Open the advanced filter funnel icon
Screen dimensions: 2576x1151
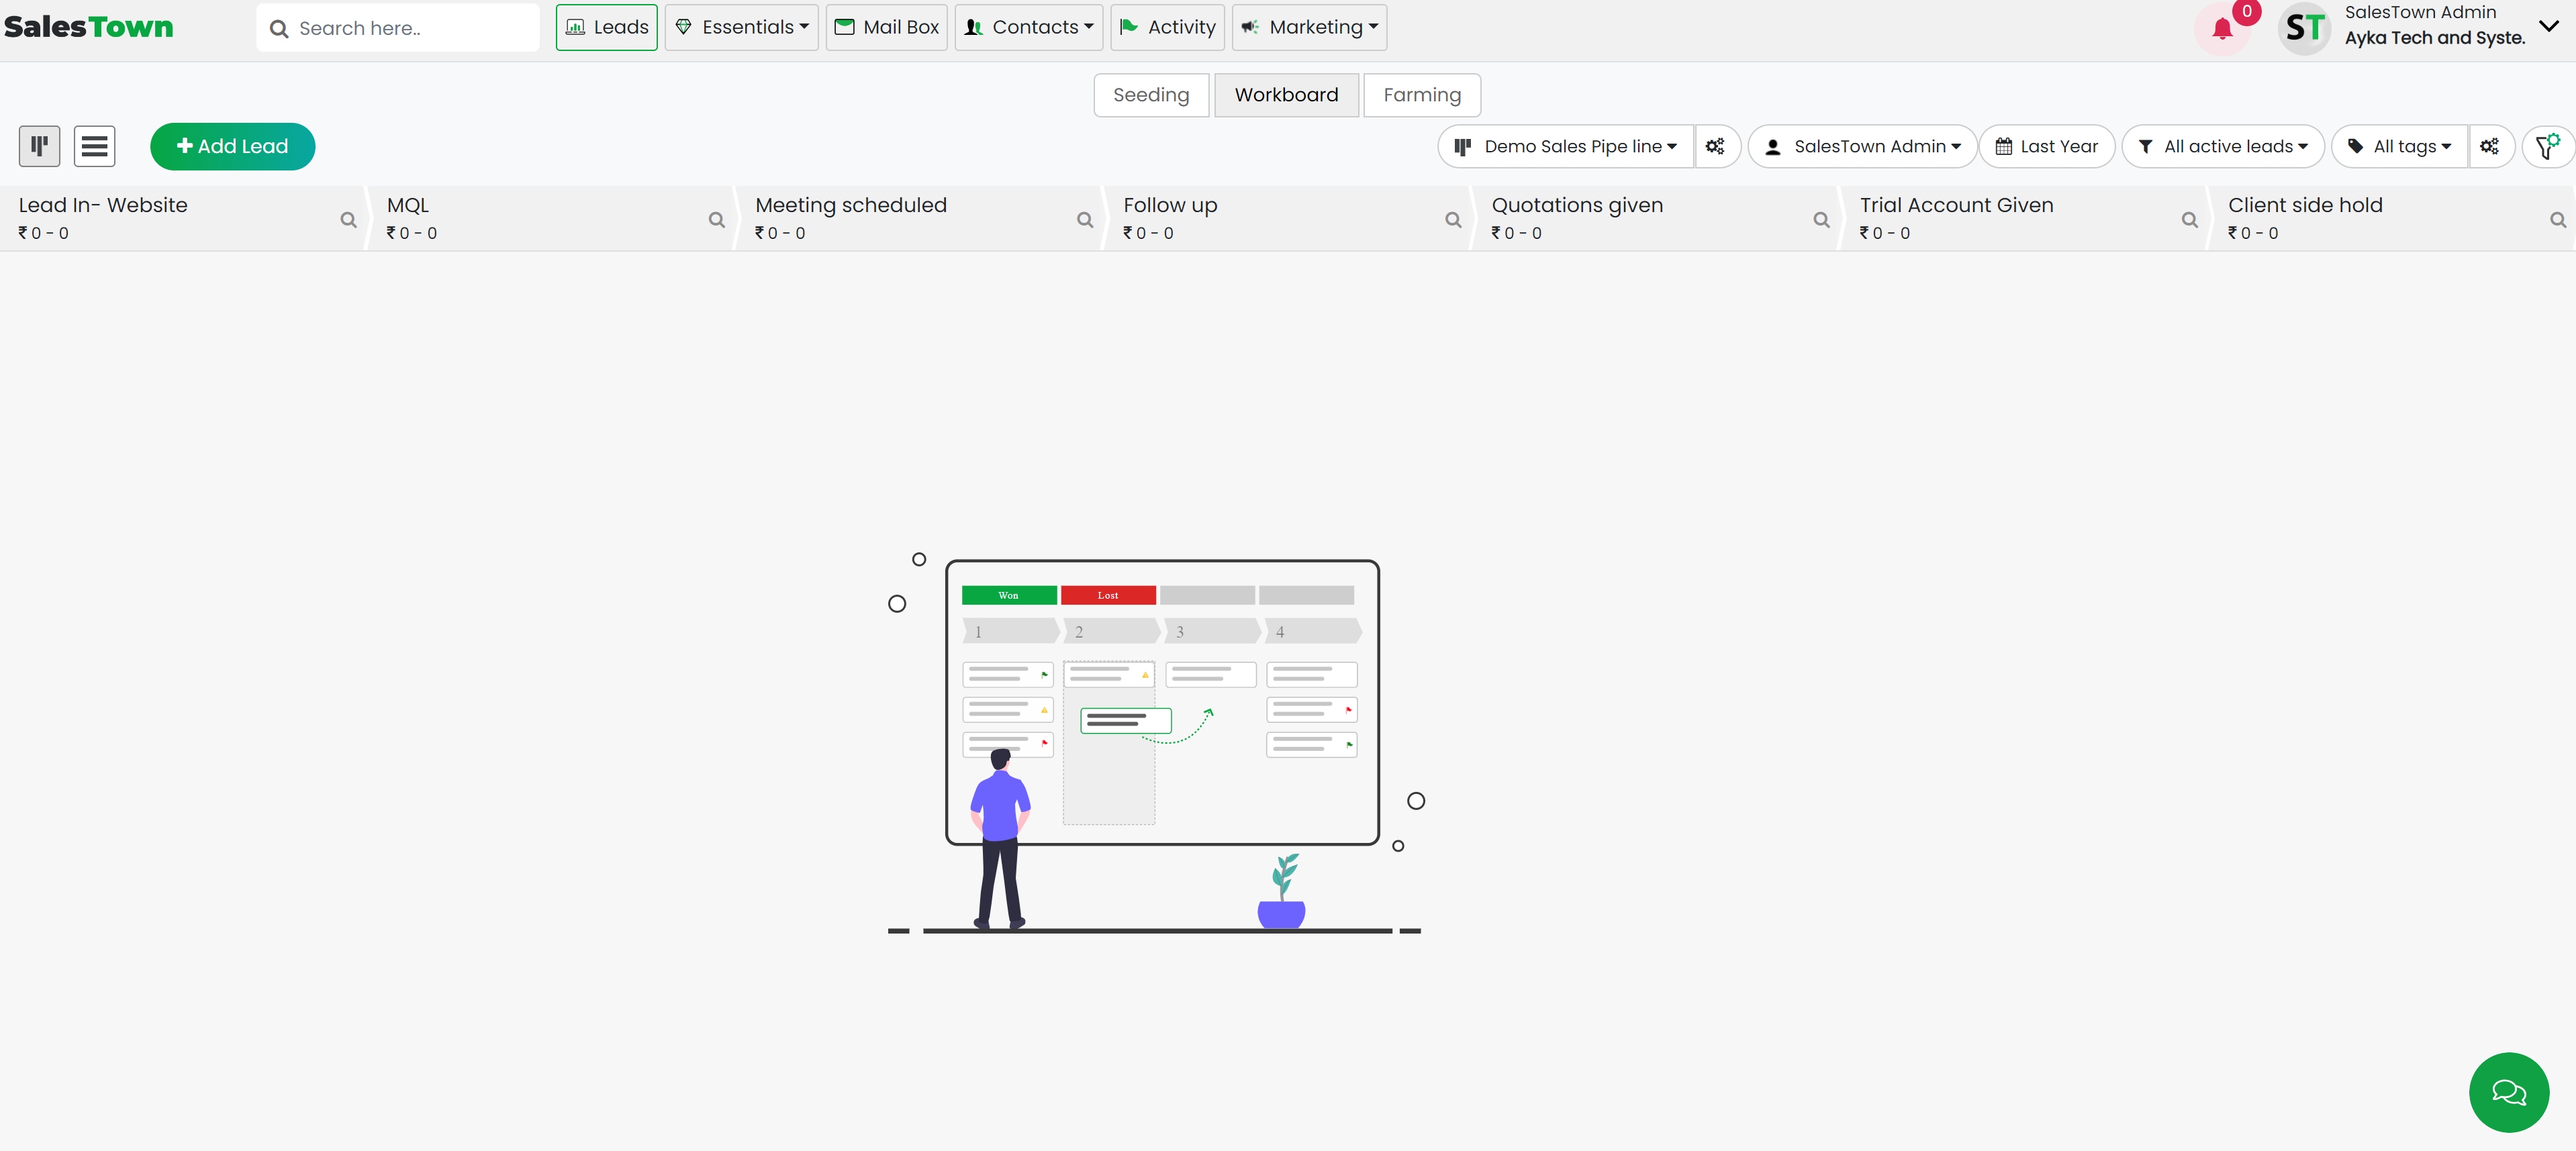[x=2547, y=146]
